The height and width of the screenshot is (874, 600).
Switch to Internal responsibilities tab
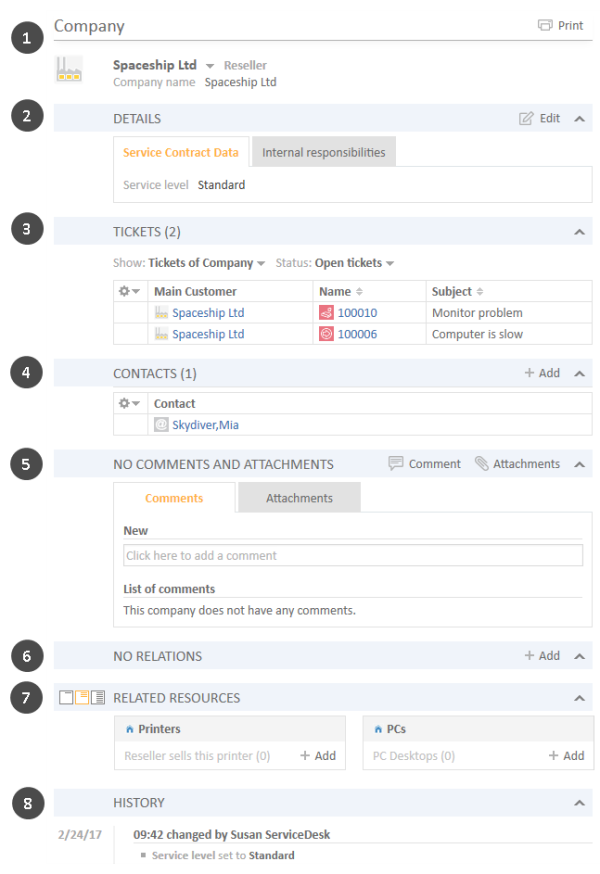pyautogui.click(x=324, y=152)
